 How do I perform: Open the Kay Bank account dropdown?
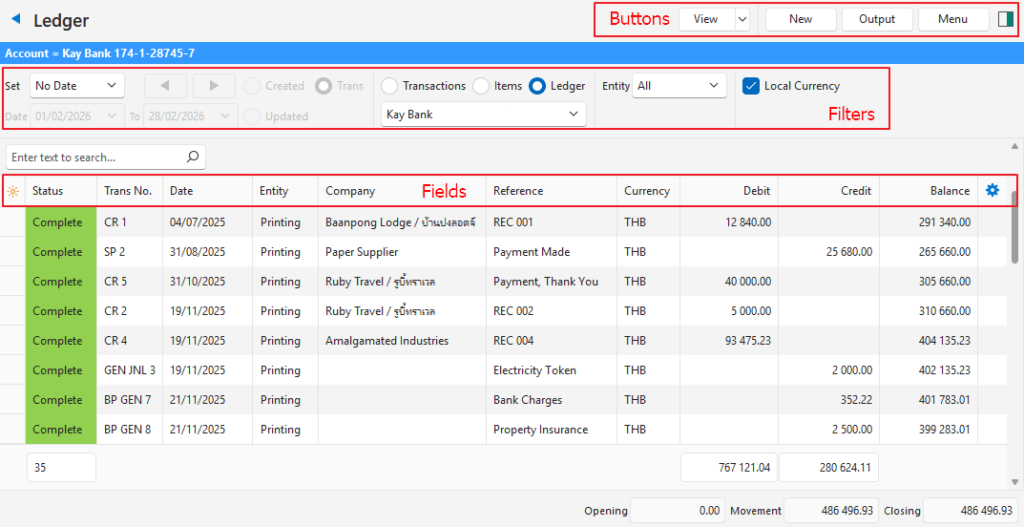click(x=483, y=114)
